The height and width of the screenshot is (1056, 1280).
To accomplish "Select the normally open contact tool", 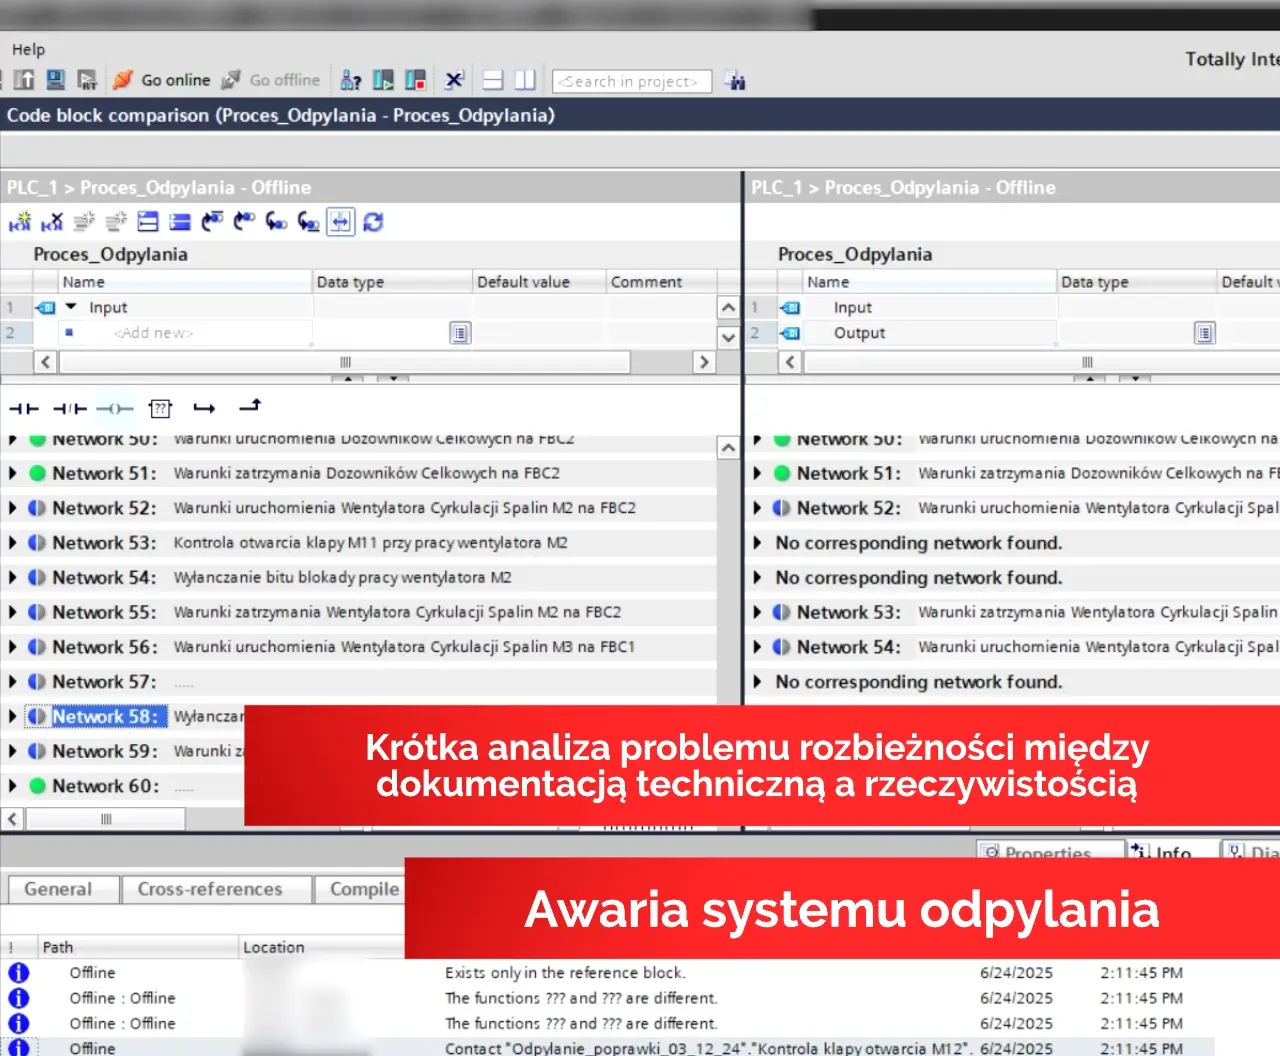I will pos(24,408).
